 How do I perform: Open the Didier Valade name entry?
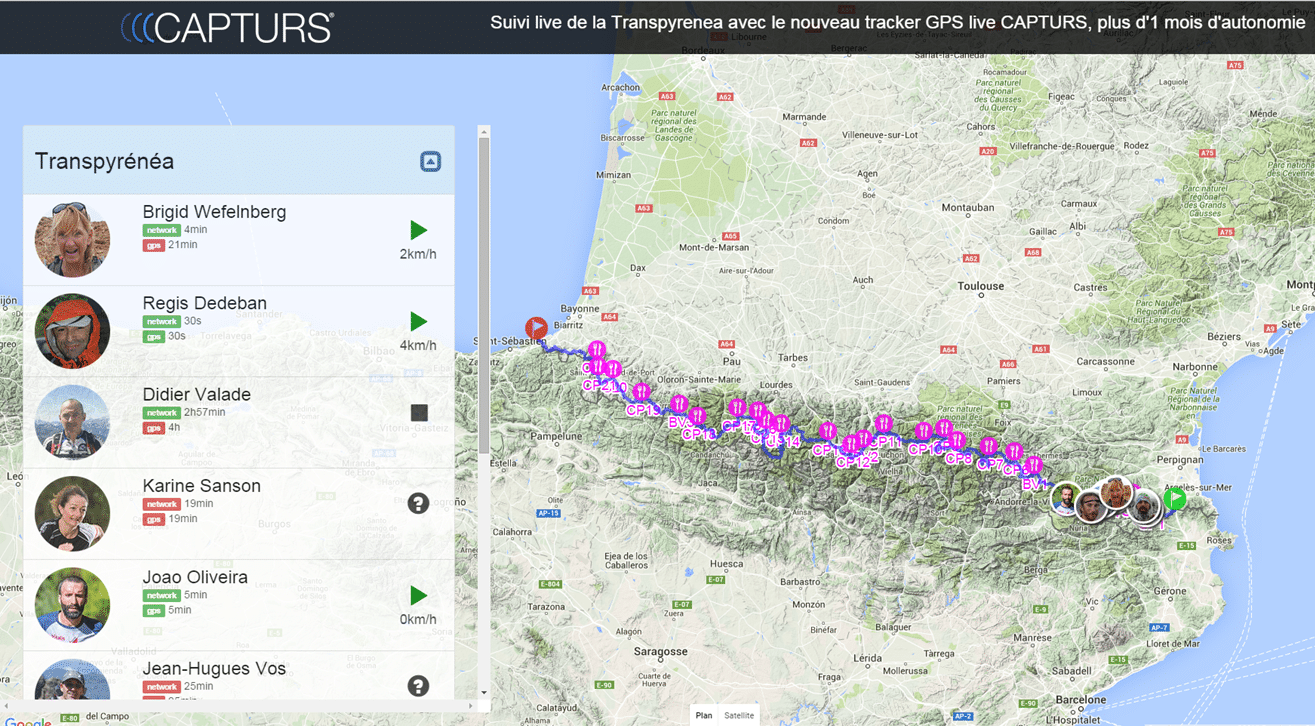196,394
